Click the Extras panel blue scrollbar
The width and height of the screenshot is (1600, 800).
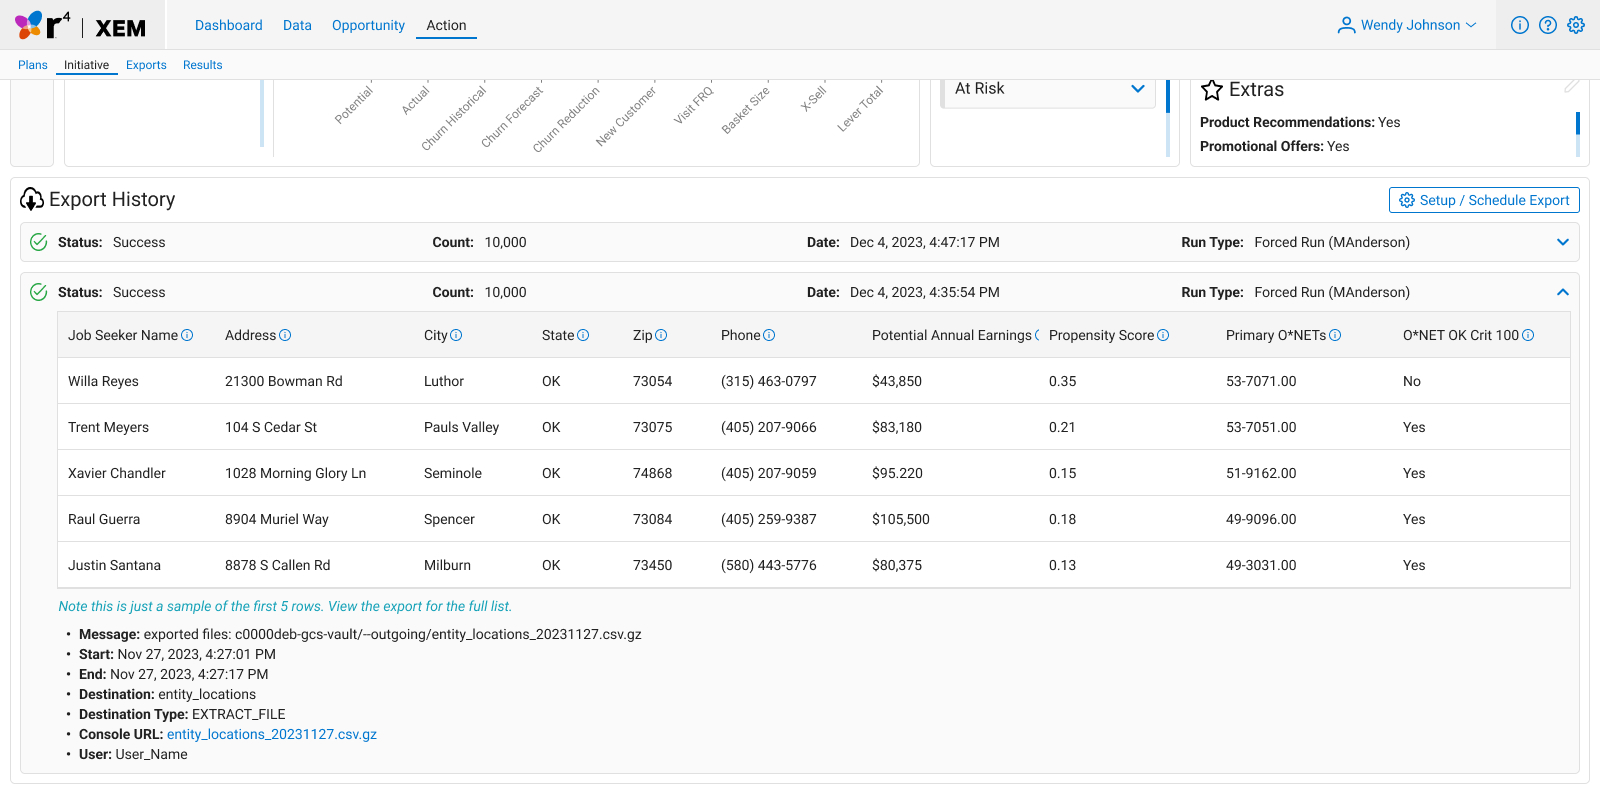(1578, 123)
